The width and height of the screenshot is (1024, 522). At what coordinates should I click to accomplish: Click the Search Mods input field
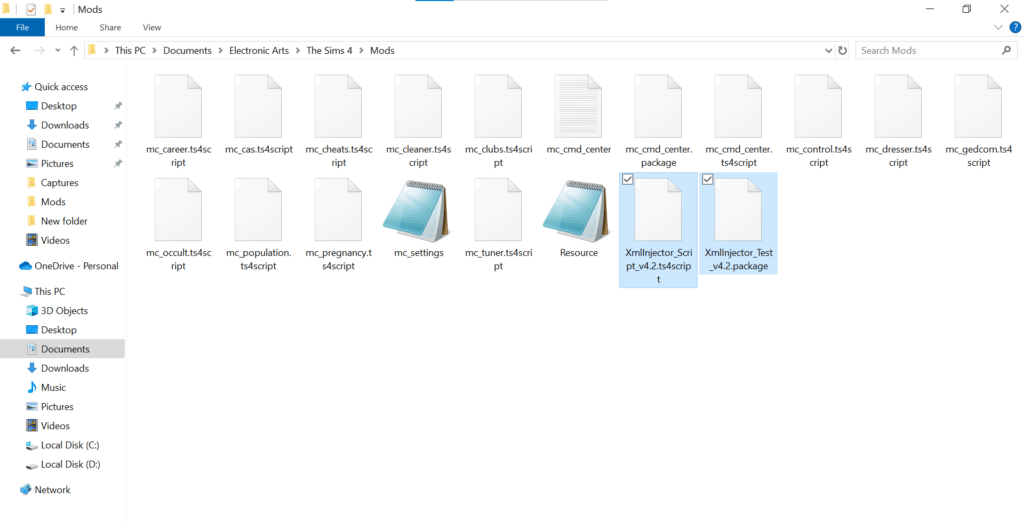pos(925,50)
